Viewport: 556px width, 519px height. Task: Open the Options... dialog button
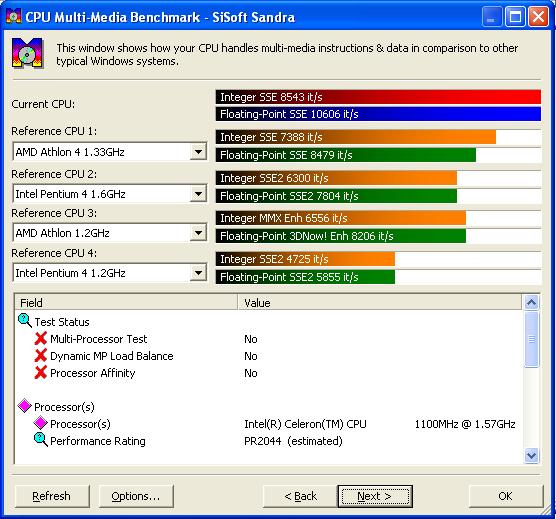[136, 496]
